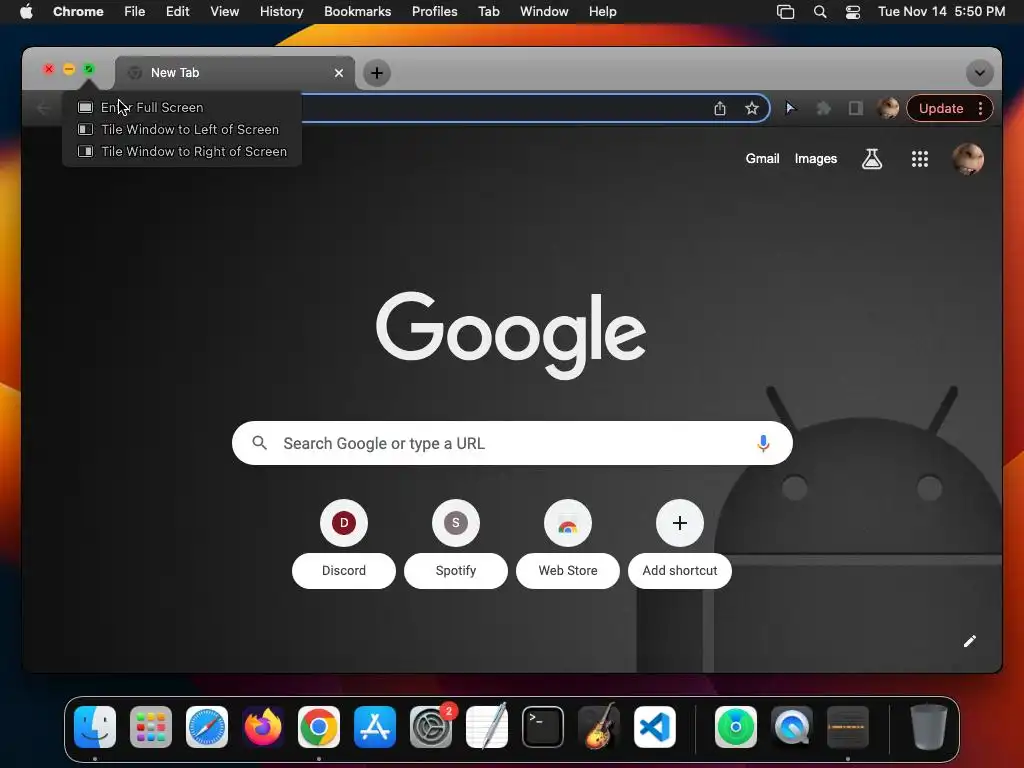Click the Add shortcut plus icon

[x=680, y=522]
